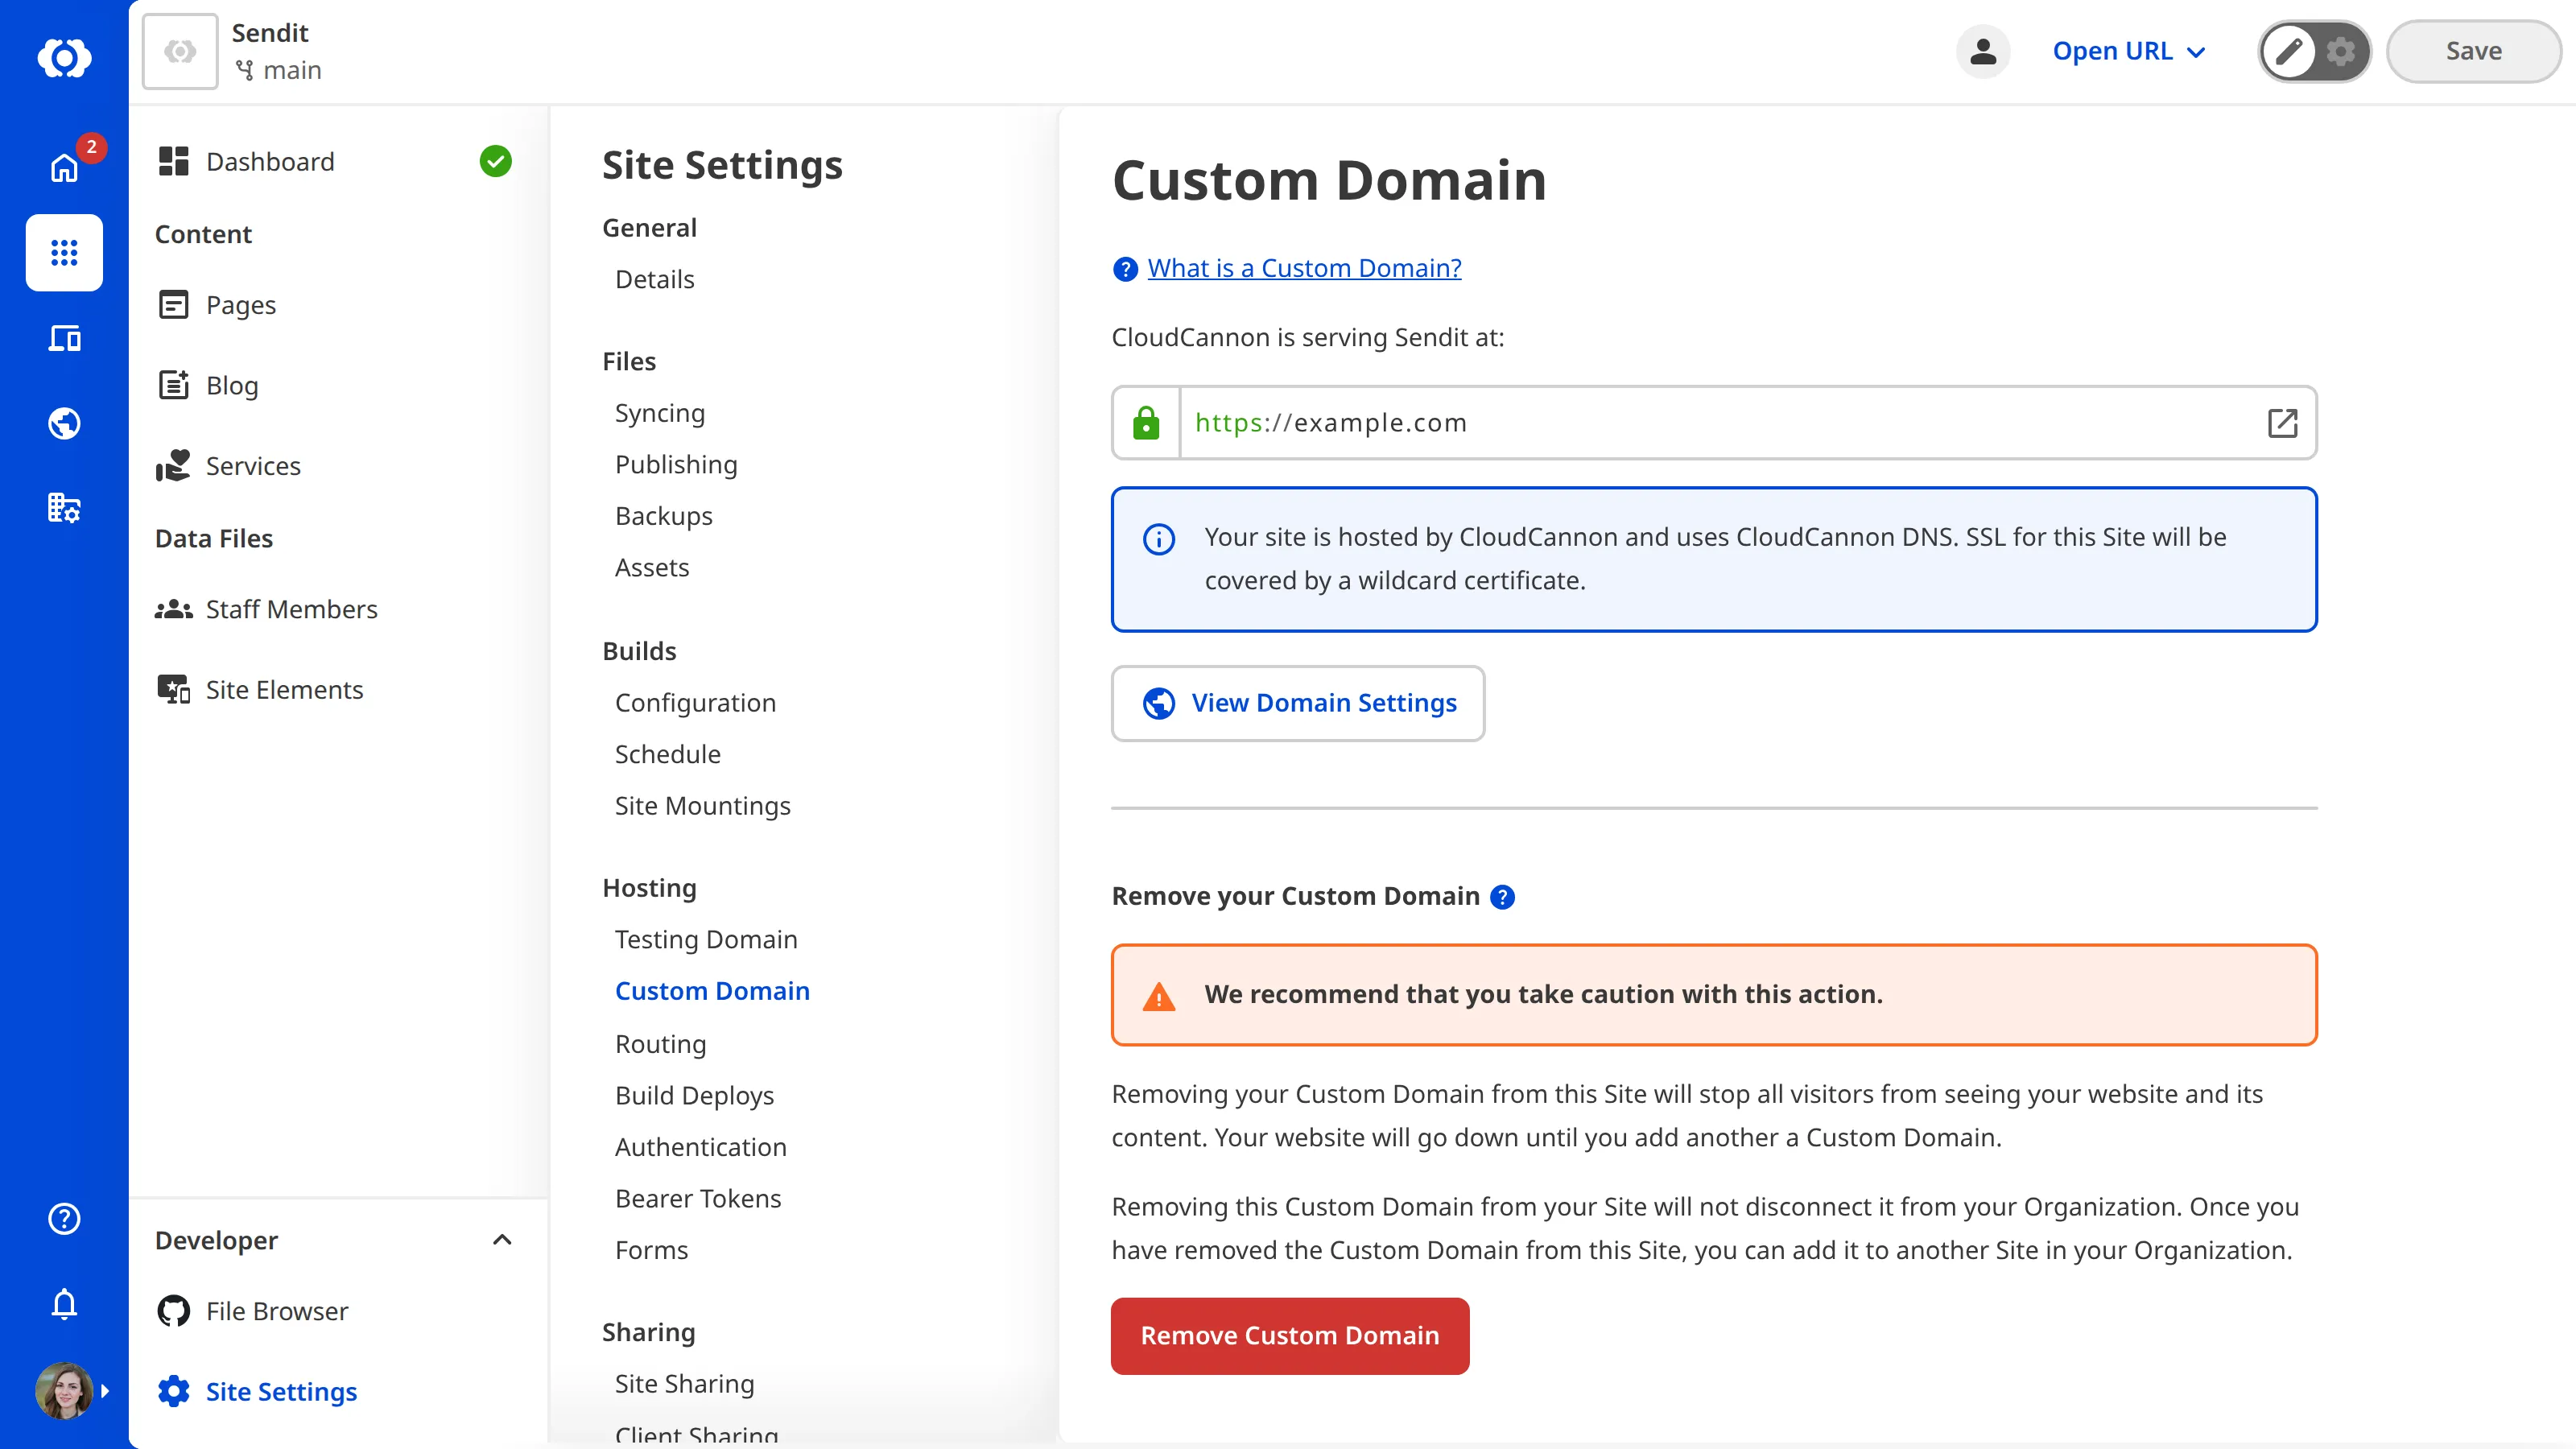Click the main branch label

point(278,70)
